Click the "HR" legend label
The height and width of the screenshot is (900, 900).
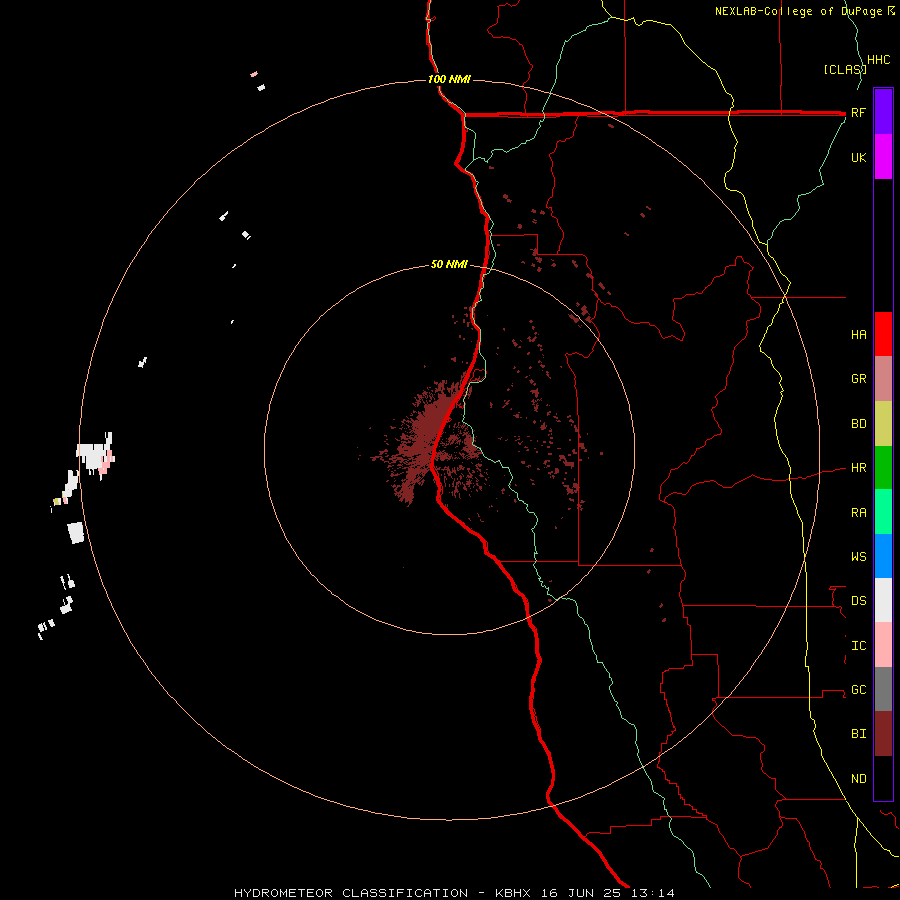859,468
